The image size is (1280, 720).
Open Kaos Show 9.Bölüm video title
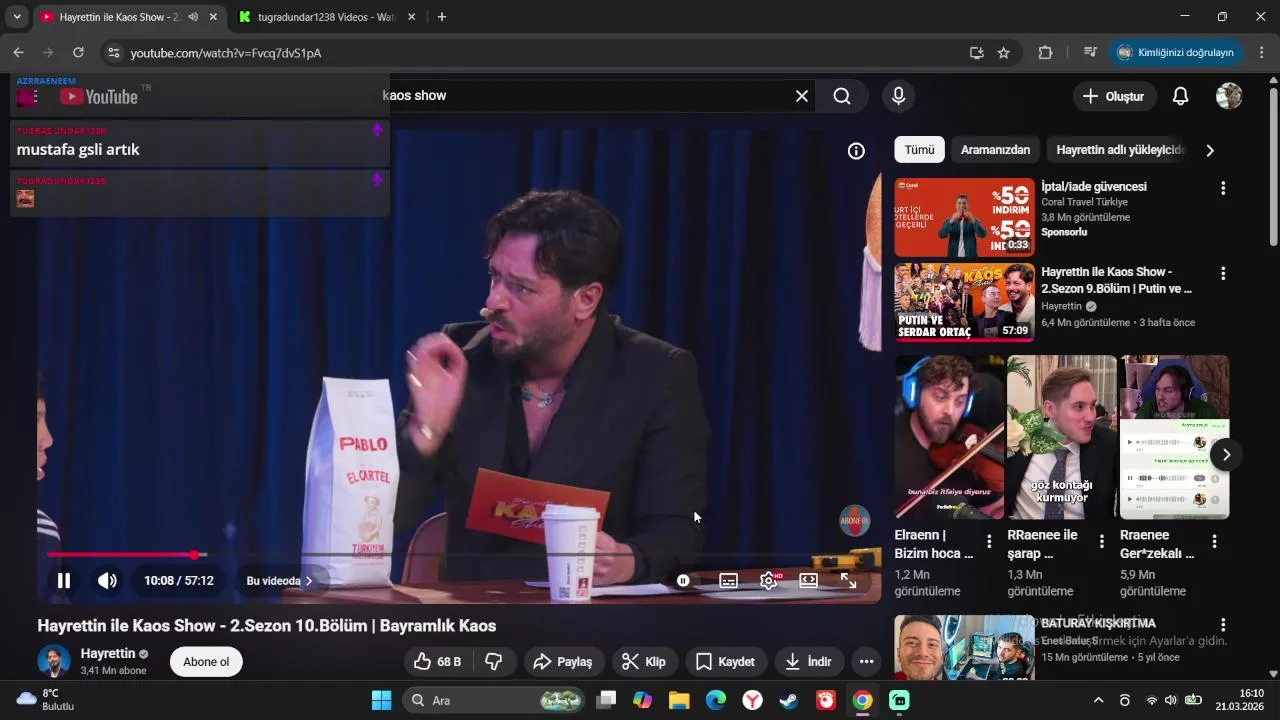click(x=1116, y=280)
